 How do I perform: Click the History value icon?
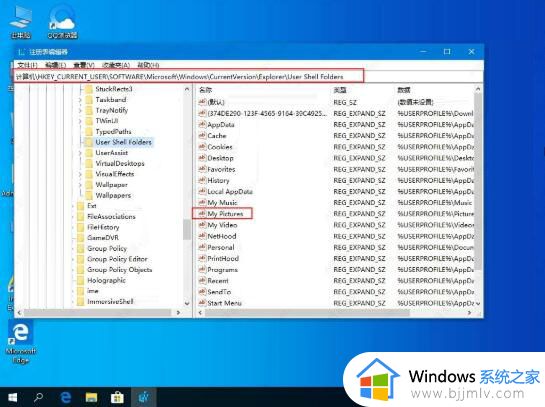point(202,180)
